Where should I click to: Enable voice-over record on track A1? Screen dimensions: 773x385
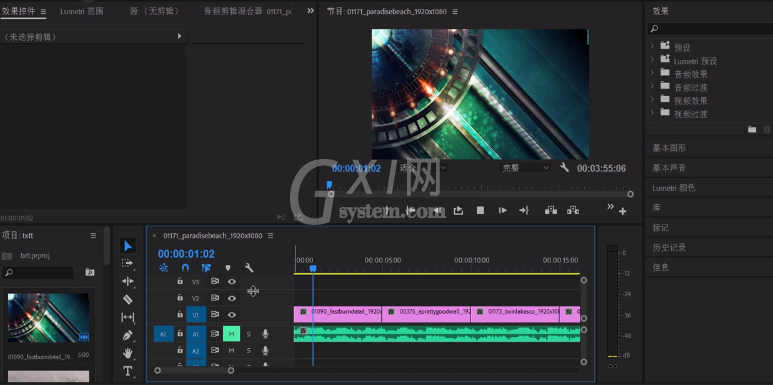click(265, 334)
